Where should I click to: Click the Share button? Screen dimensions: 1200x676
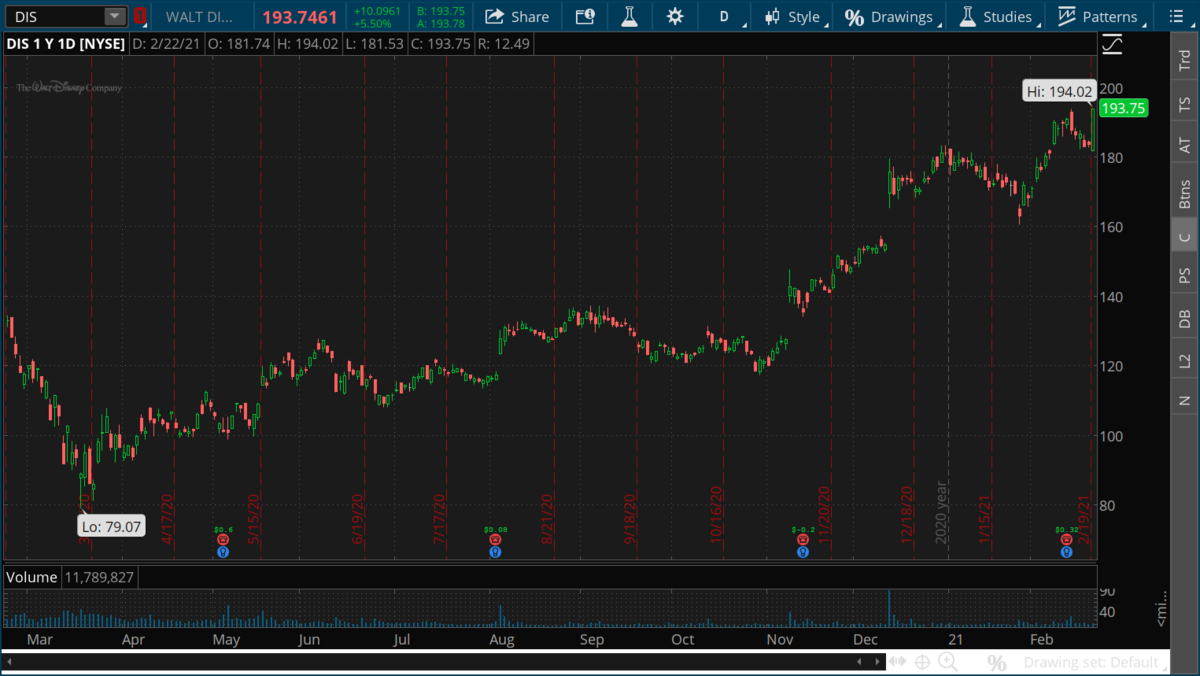517,16
